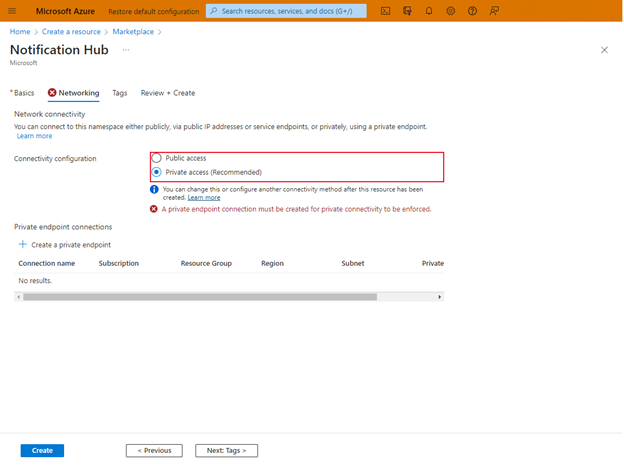Click the red error icon beside private endpoint message
This screenshot has height=470, width=624.
point(154,209)
